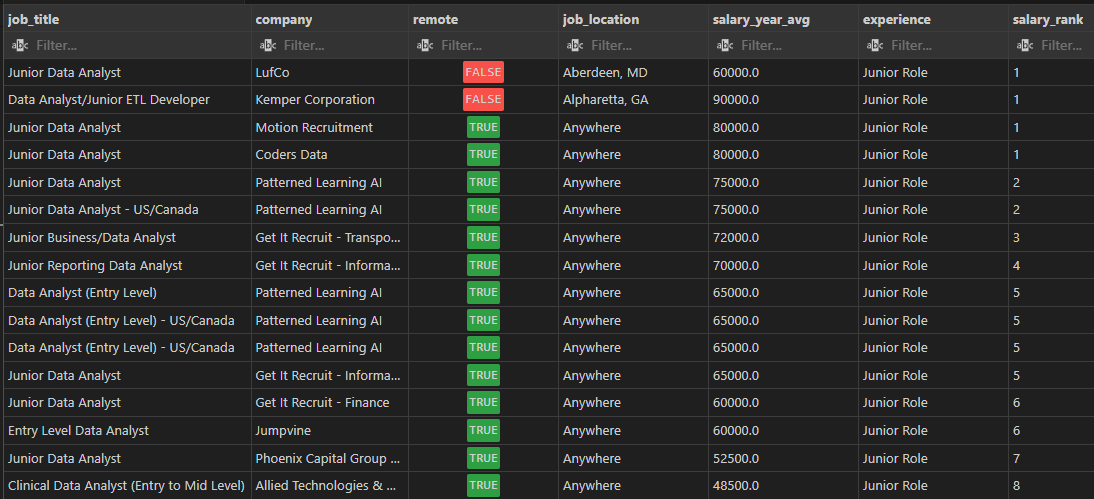Focus the company filter text field
This screenshot has height=499, width=1094.
coord(340,45)
